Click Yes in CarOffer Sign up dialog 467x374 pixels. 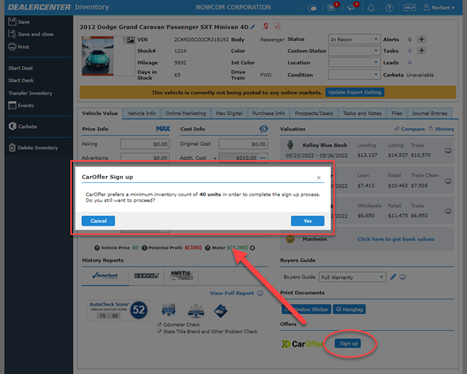point(307,221)
